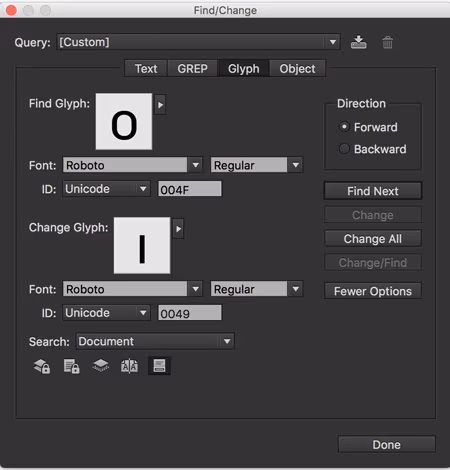Open Change Glyph ID type dropdown

pyautogui.click(x=106, y=313)
